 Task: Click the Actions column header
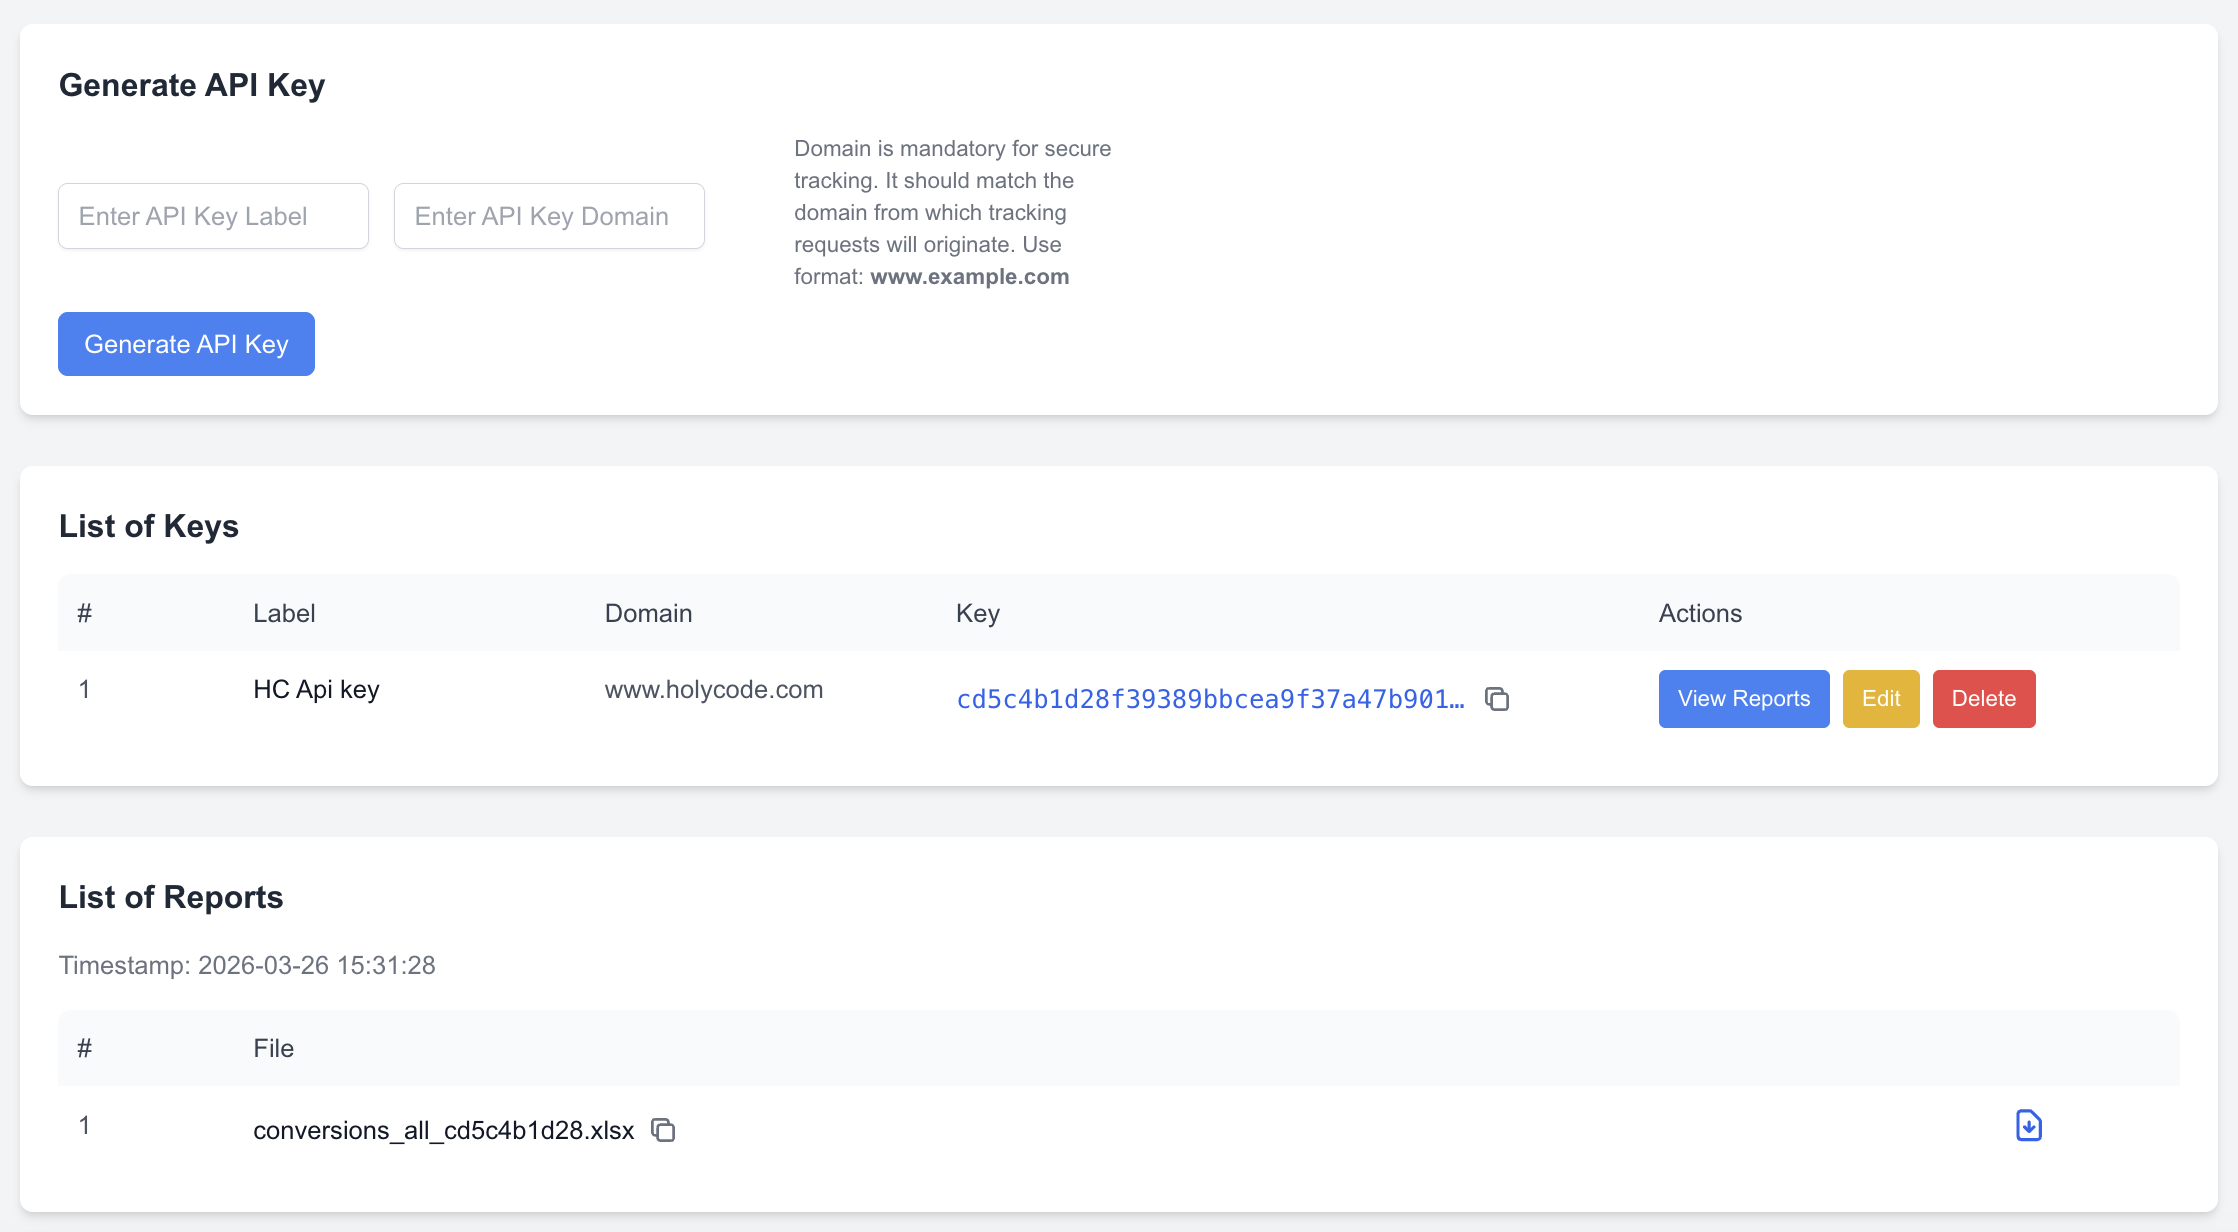pyautogui.click(x=1700, y=613)
